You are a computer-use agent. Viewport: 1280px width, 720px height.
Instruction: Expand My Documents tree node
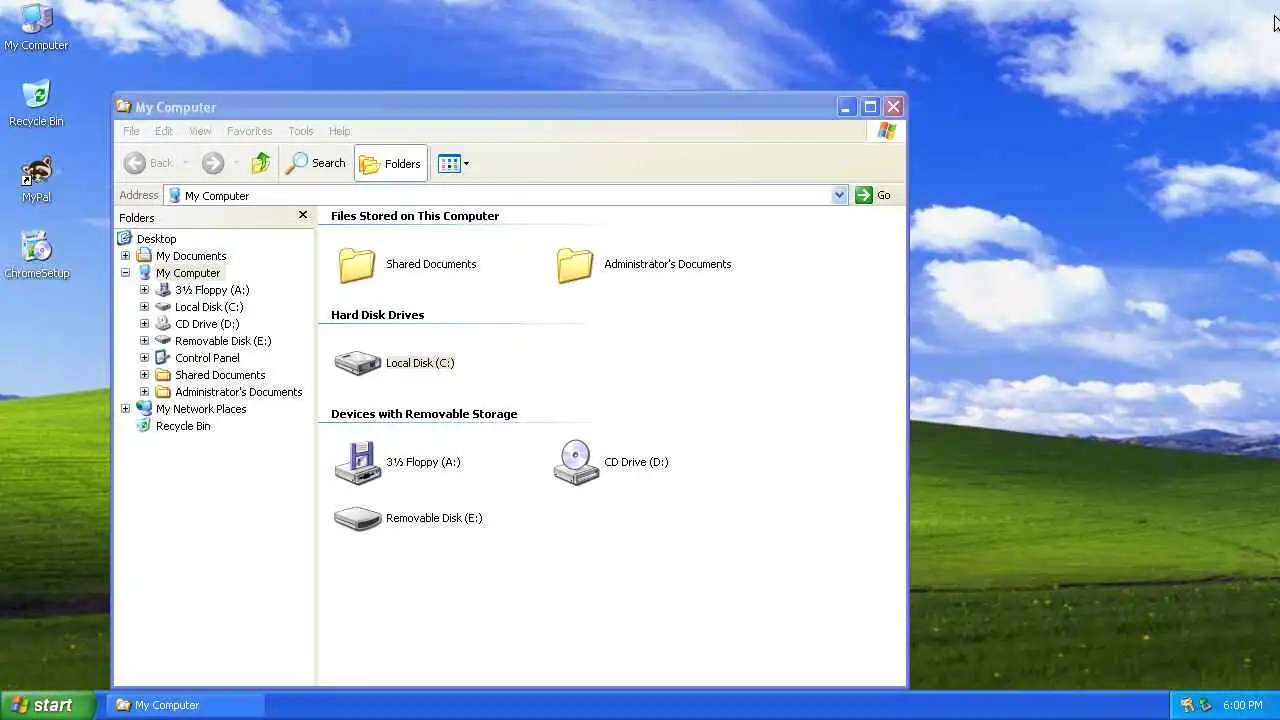[x=125, y=256]
